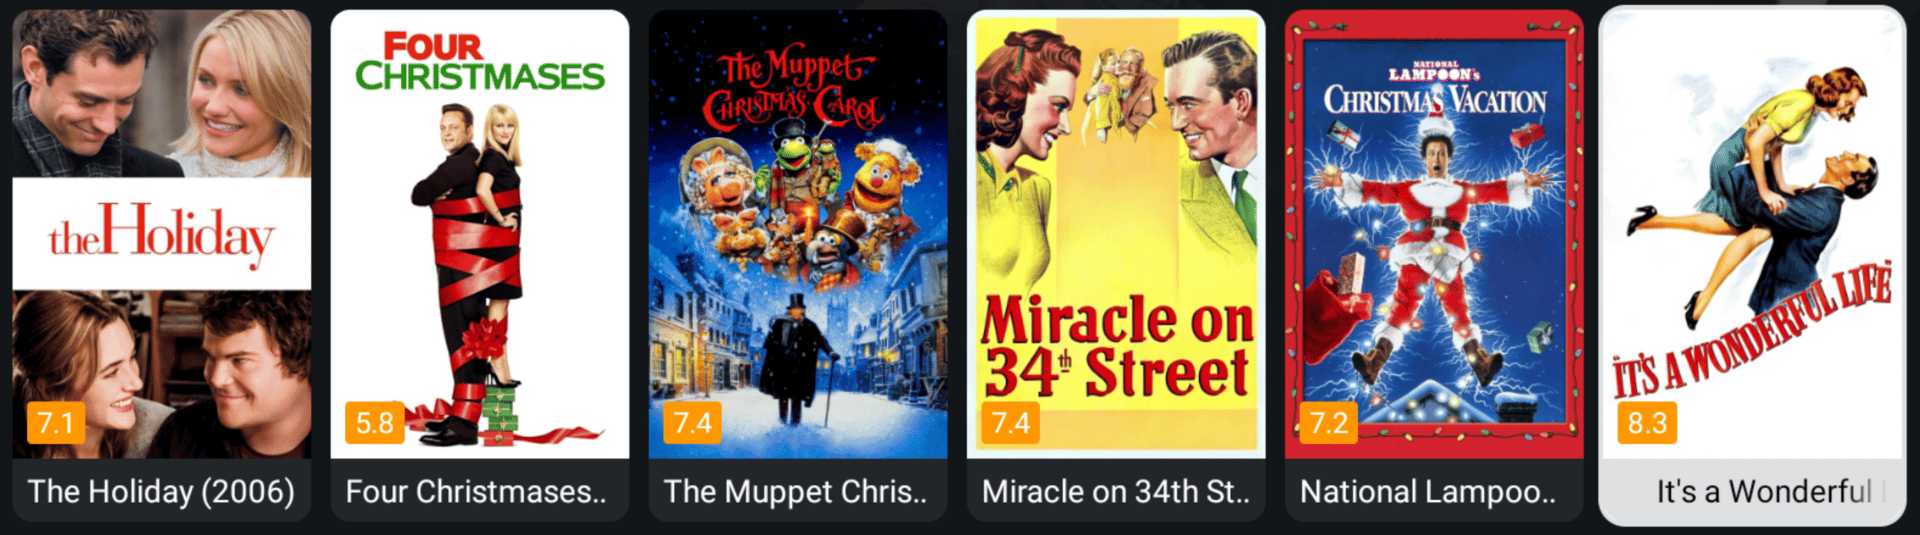Select the It's a Wonderful Life poster
The height and width of the screenshot is (535, 1920).
tap(1752, 234)
